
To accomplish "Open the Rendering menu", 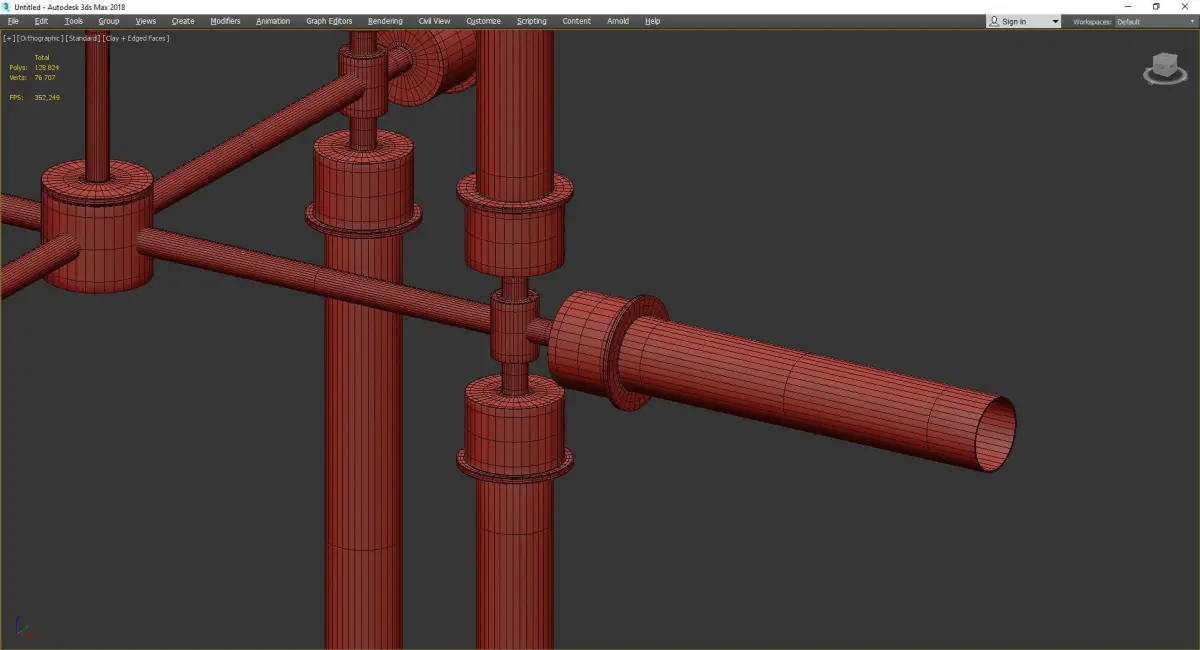I will point(385,21).
